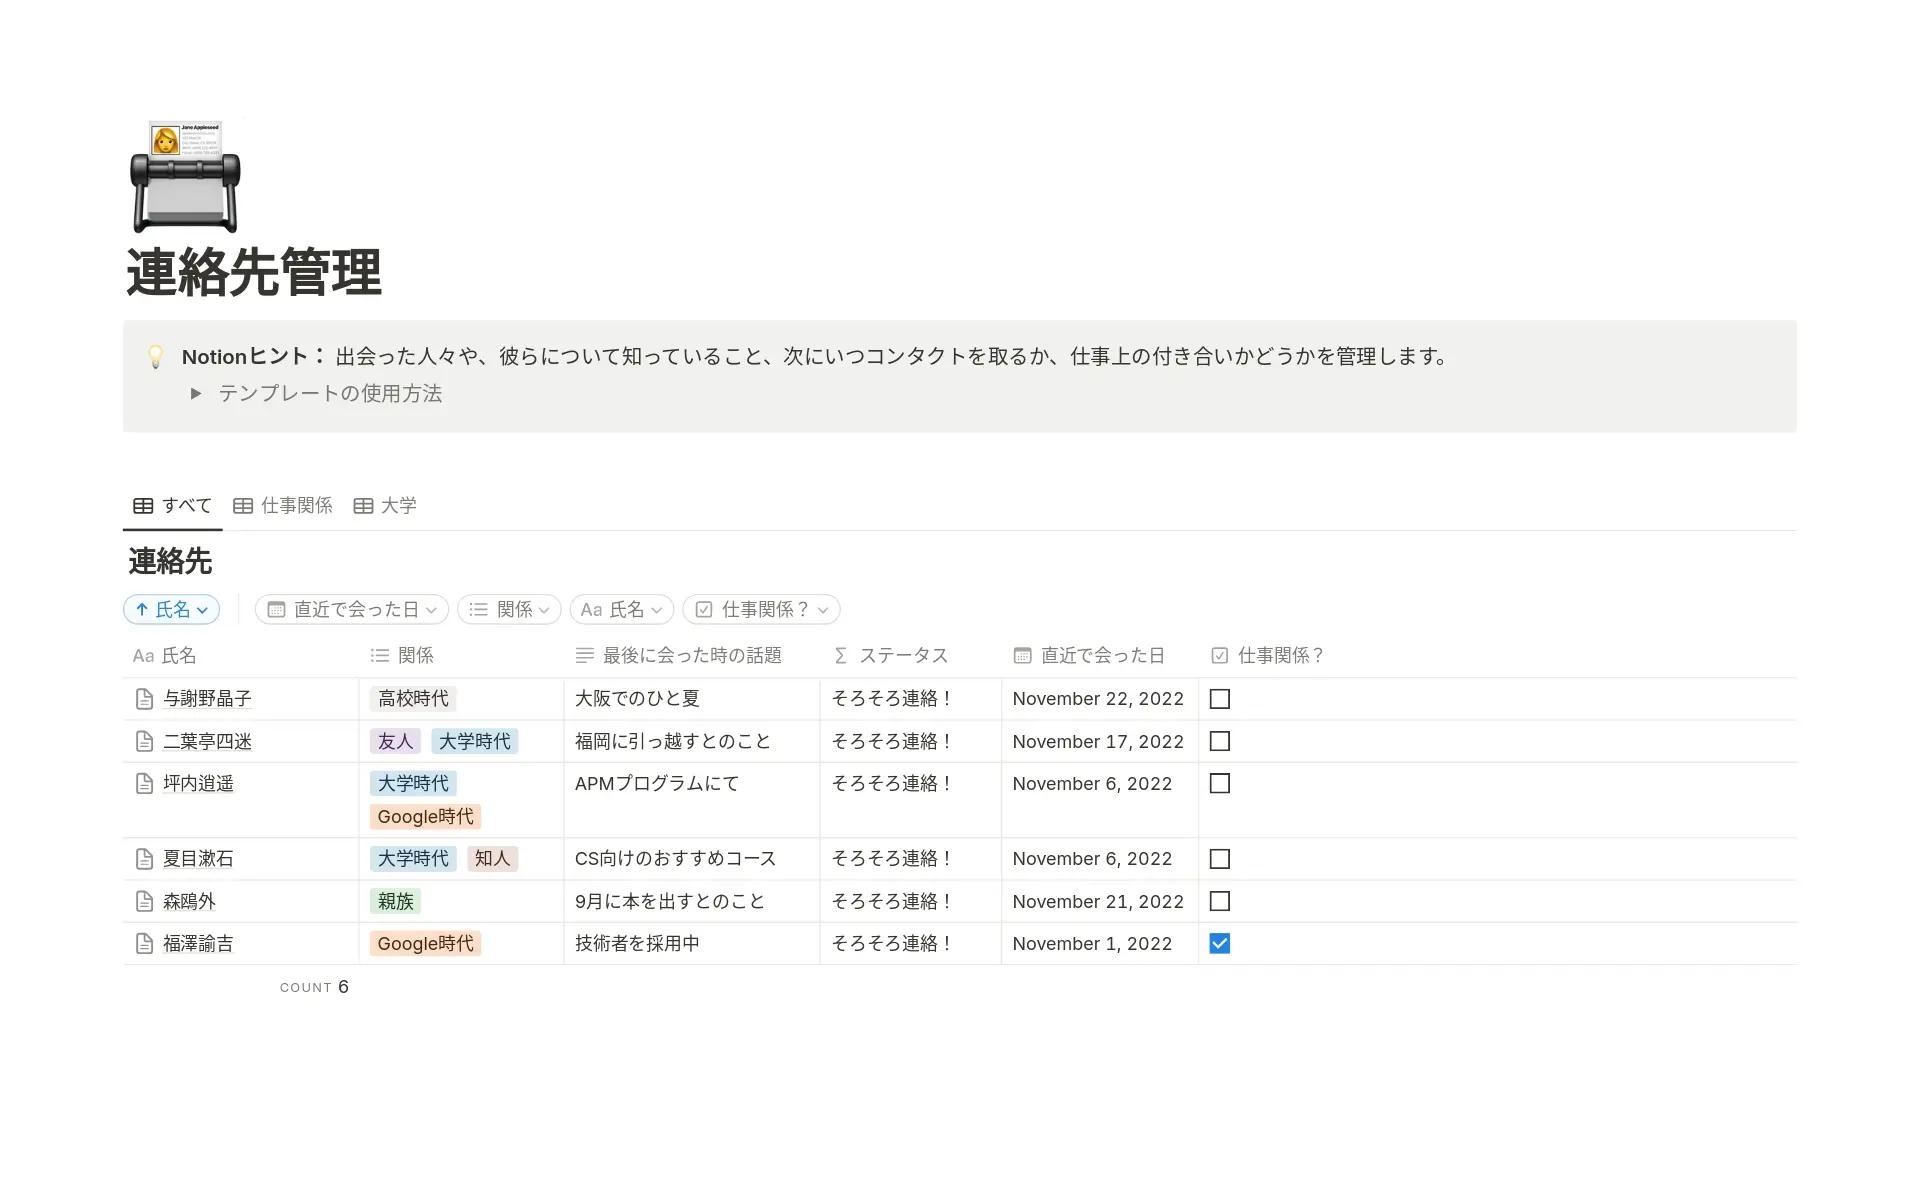This screenshot has height=1199, width=1920.
Task: Click the COUNT 6 calculation at table bottom
Action: (314, 987)
